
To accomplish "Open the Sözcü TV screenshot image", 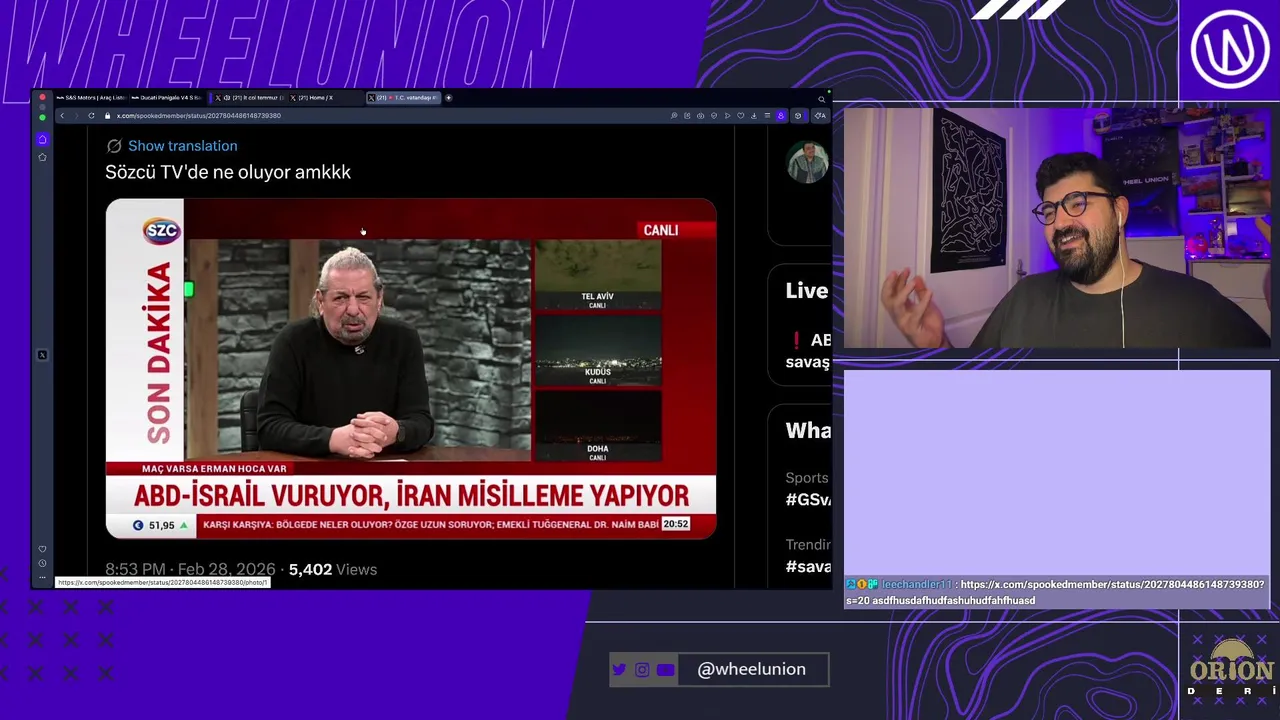I will (x=411, y=369).
